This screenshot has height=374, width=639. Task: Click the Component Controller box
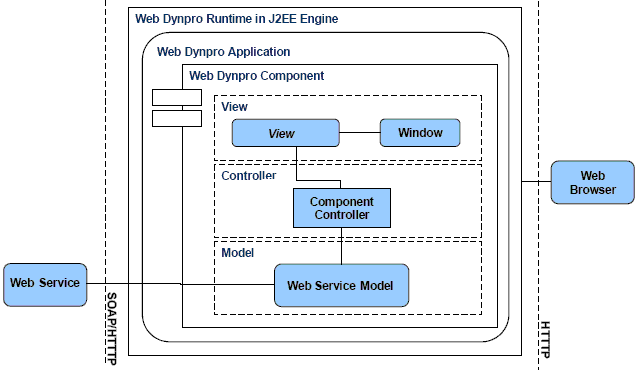(x=342, y=208)
